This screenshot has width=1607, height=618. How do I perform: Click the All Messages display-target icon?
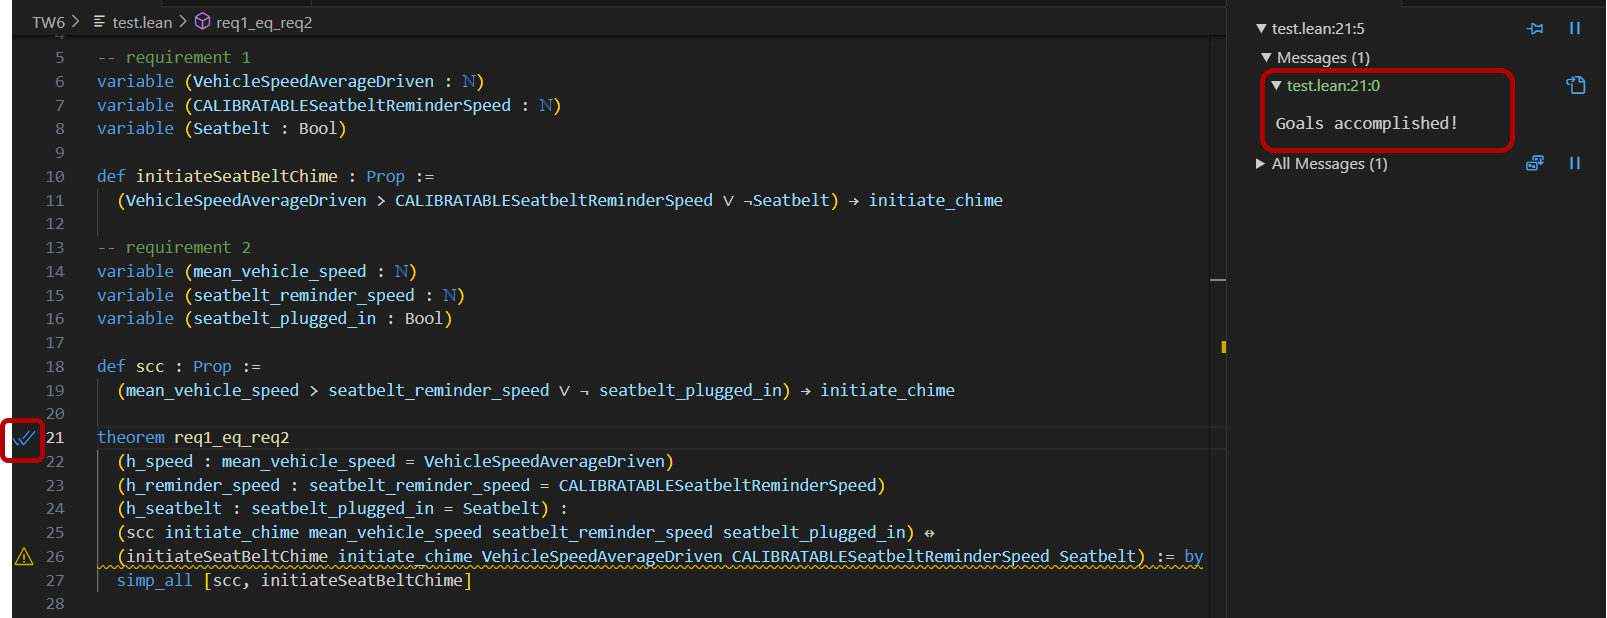1535,163
